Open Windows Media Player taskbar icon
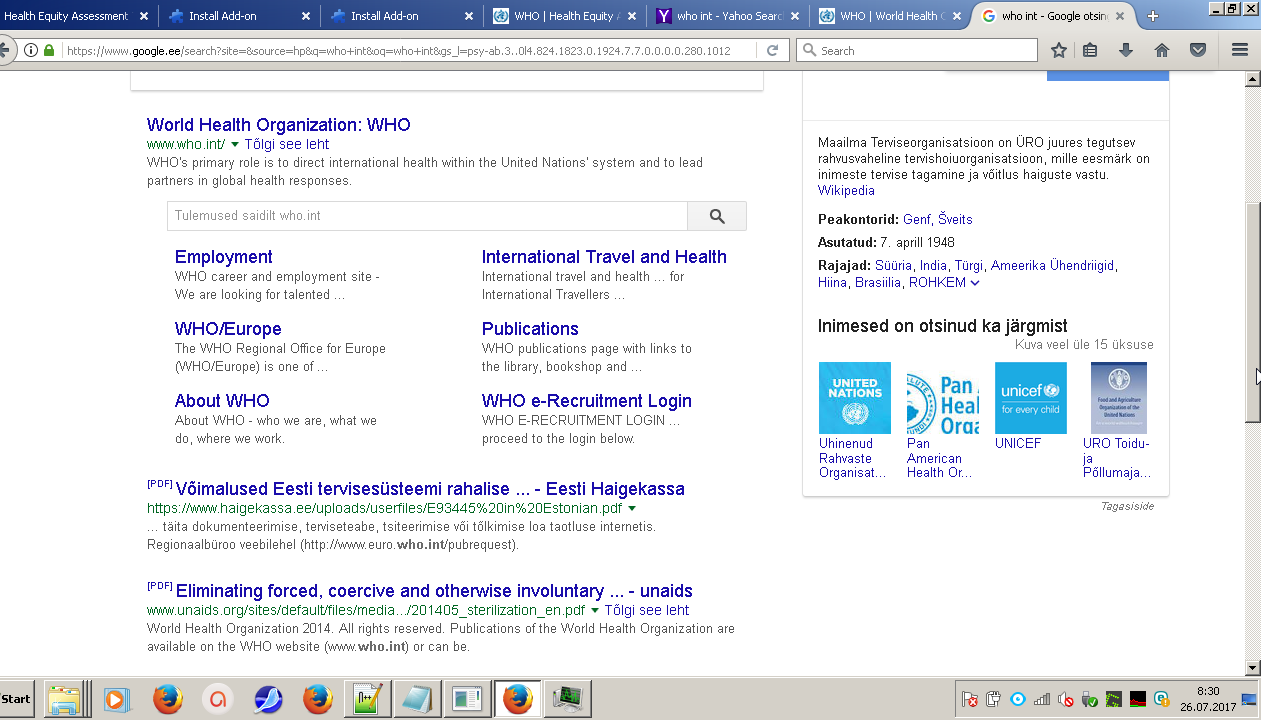Image resolution: width=1261 pixels, height=720 pixels. (x=117, y=699)
